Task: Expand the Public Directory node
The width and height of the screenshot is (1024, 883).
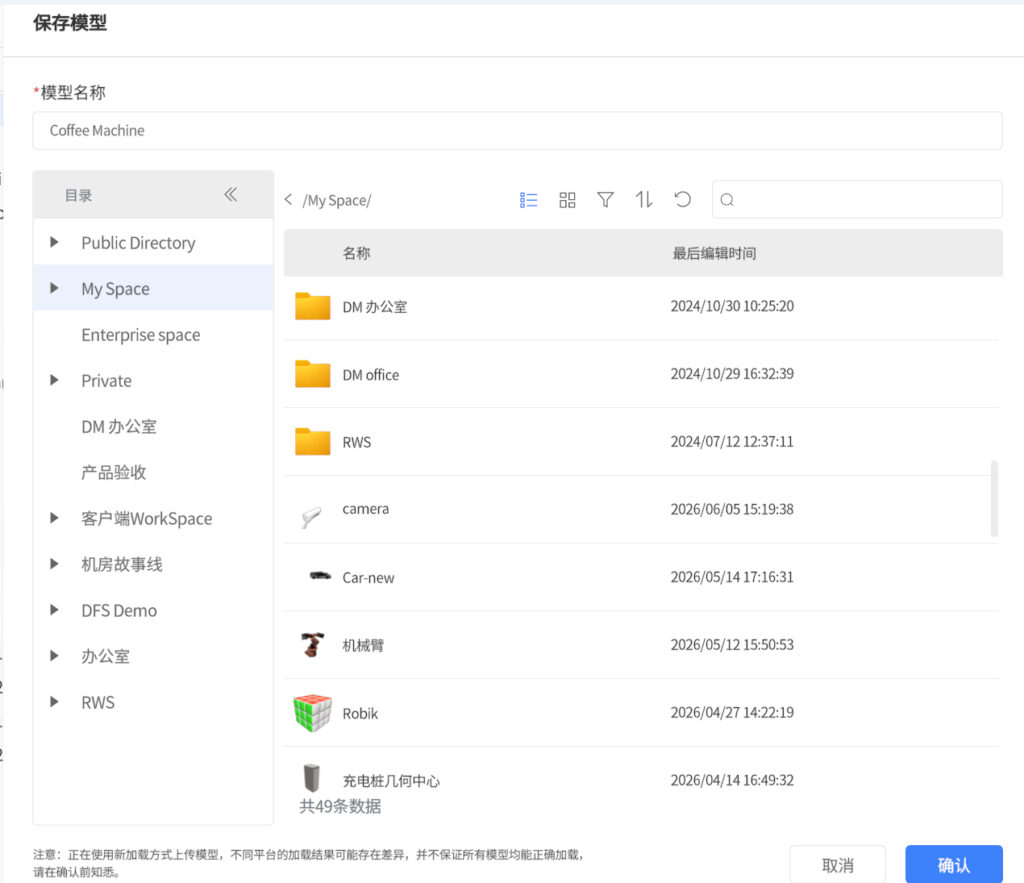Action: 54,242
